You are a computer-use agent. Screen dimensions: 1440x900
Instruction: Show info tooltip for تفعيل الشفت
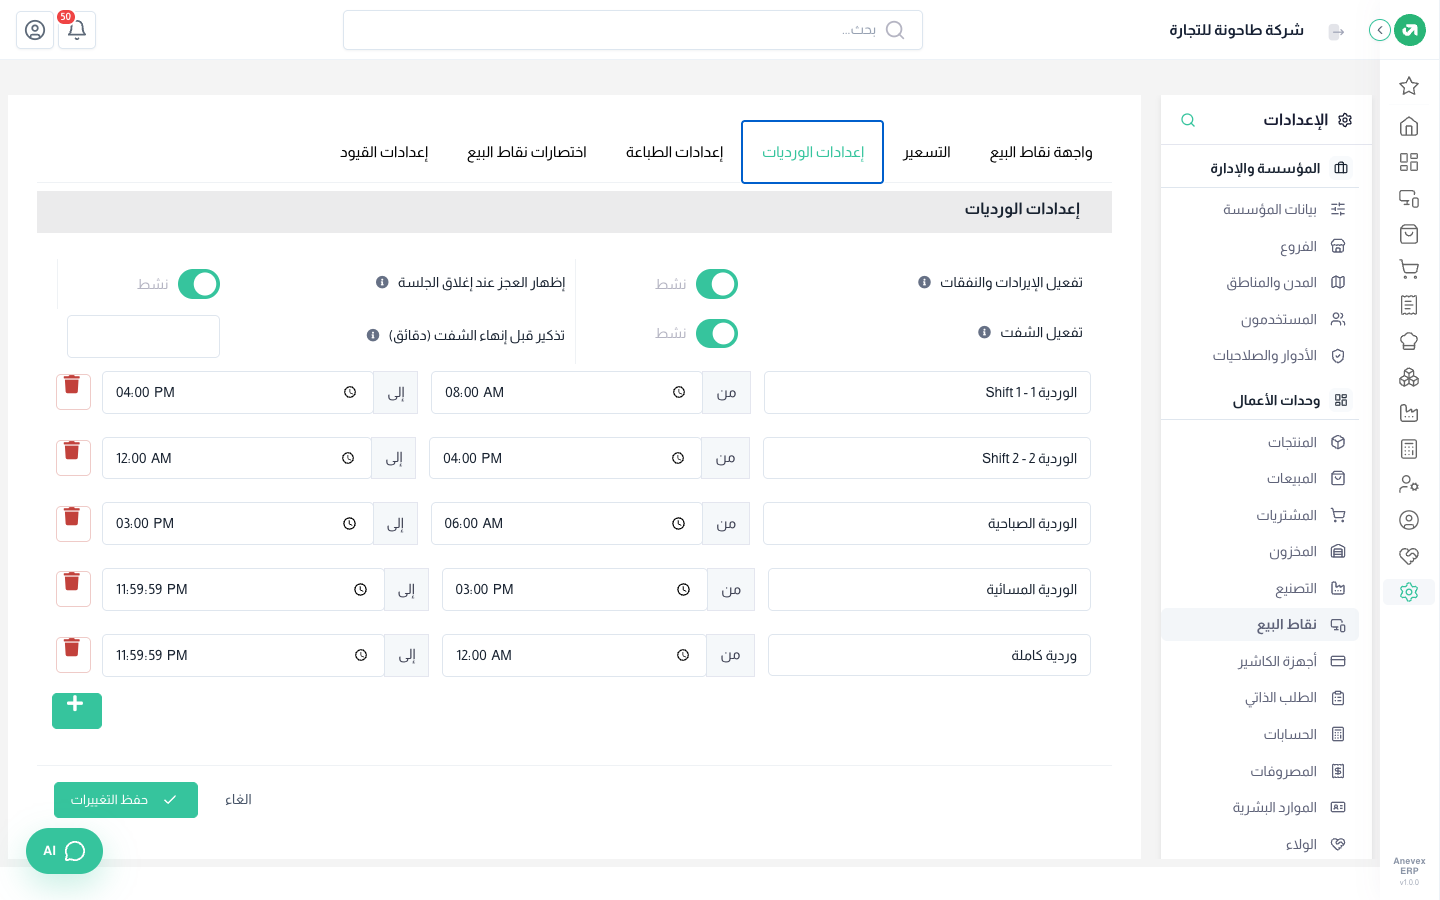984,332
